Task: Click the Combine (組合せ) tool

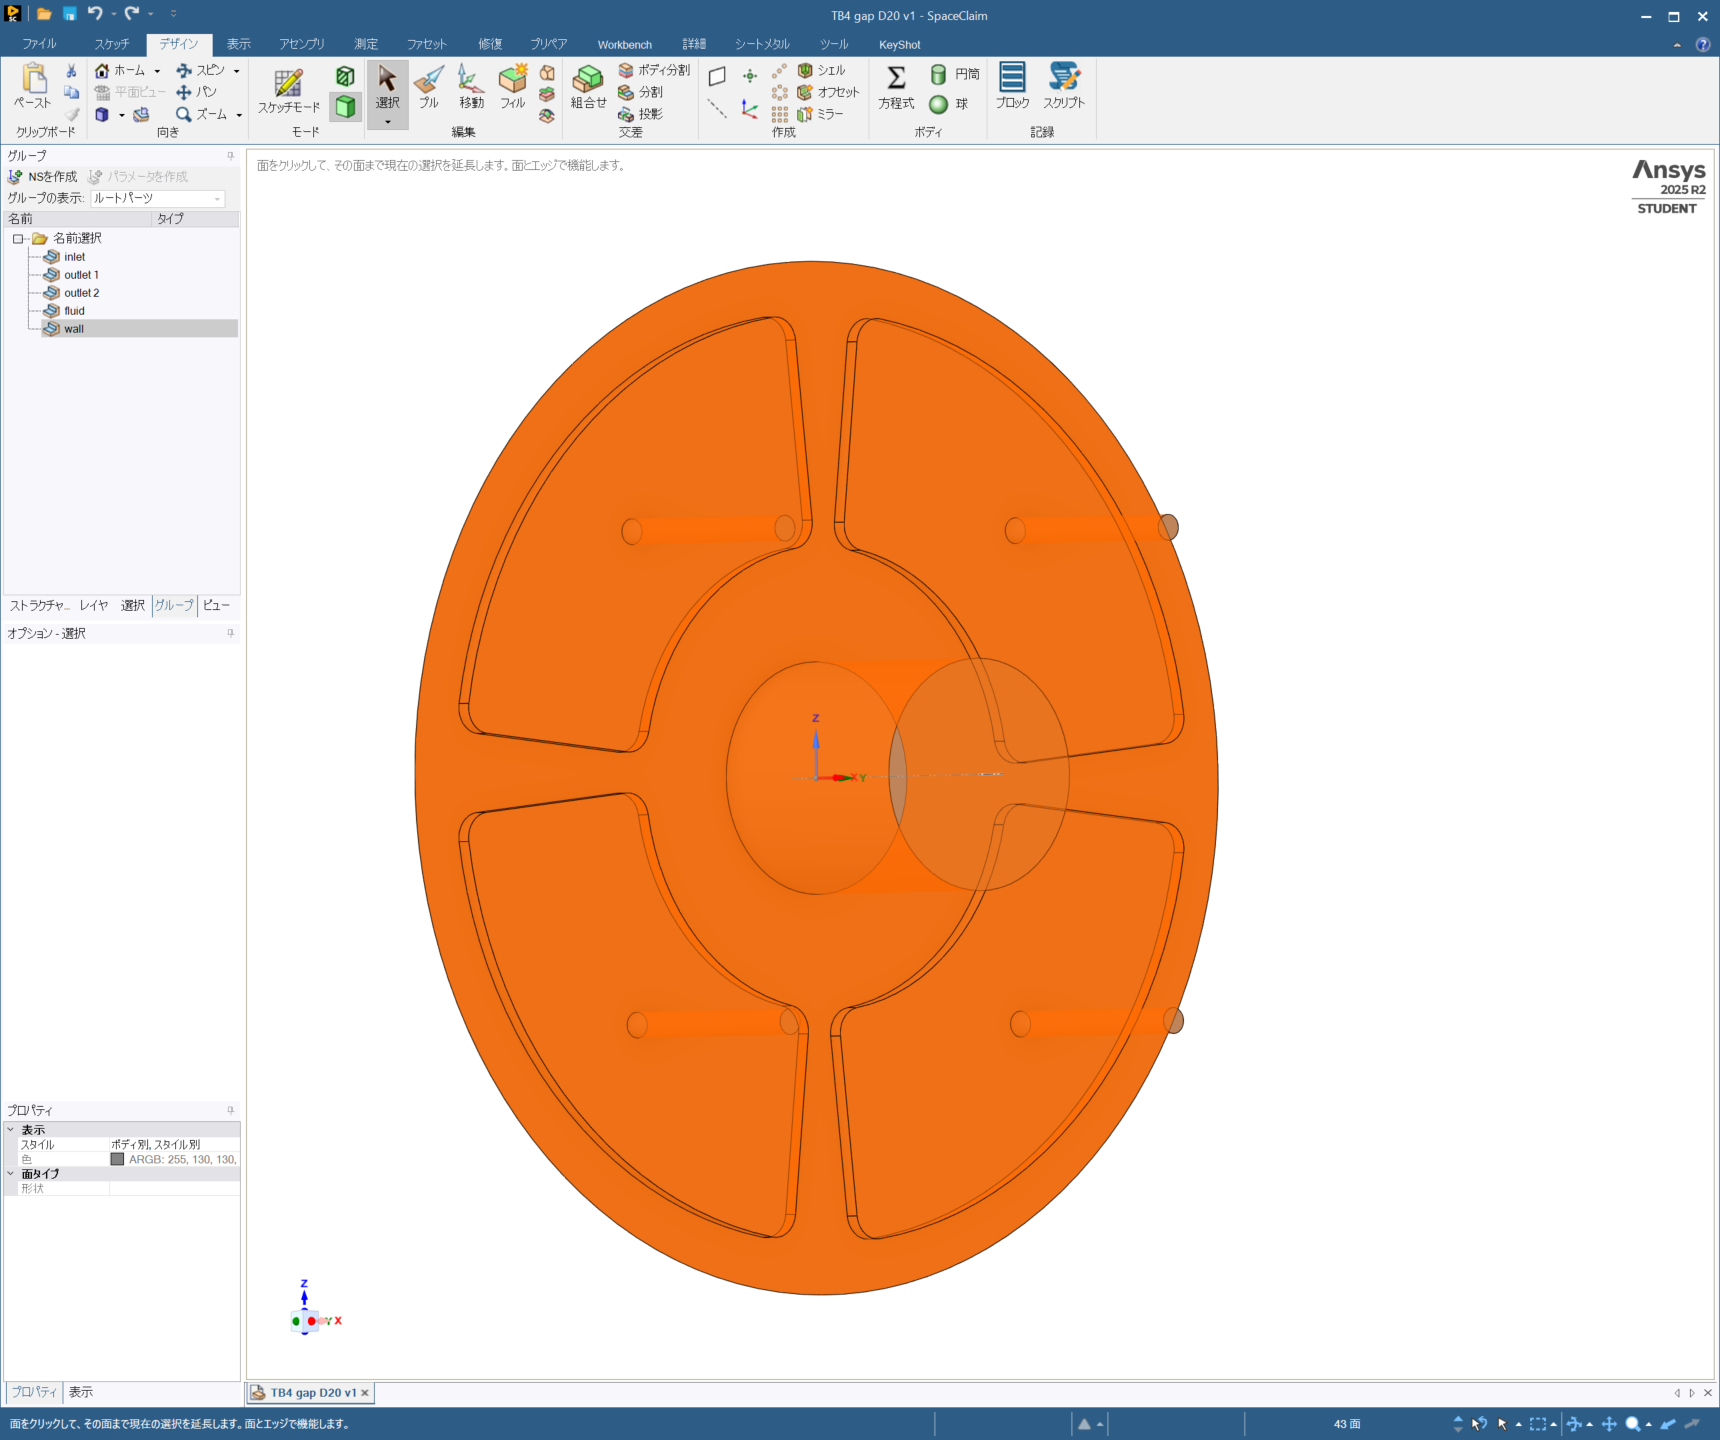Action: (x=588, y=86)
